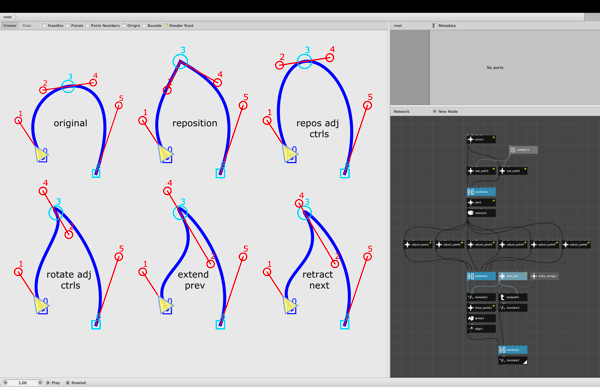Enable the Points checkbox
600x387 pixels.
(68, 26)
